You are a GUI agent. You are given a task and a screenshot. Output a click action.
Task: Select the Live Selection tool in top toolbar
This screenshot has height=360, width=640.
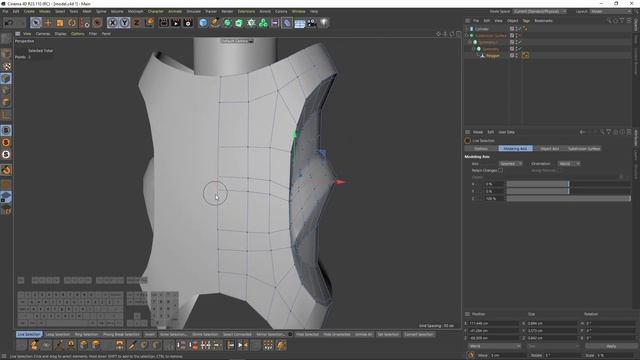click(x=36, y=22)
